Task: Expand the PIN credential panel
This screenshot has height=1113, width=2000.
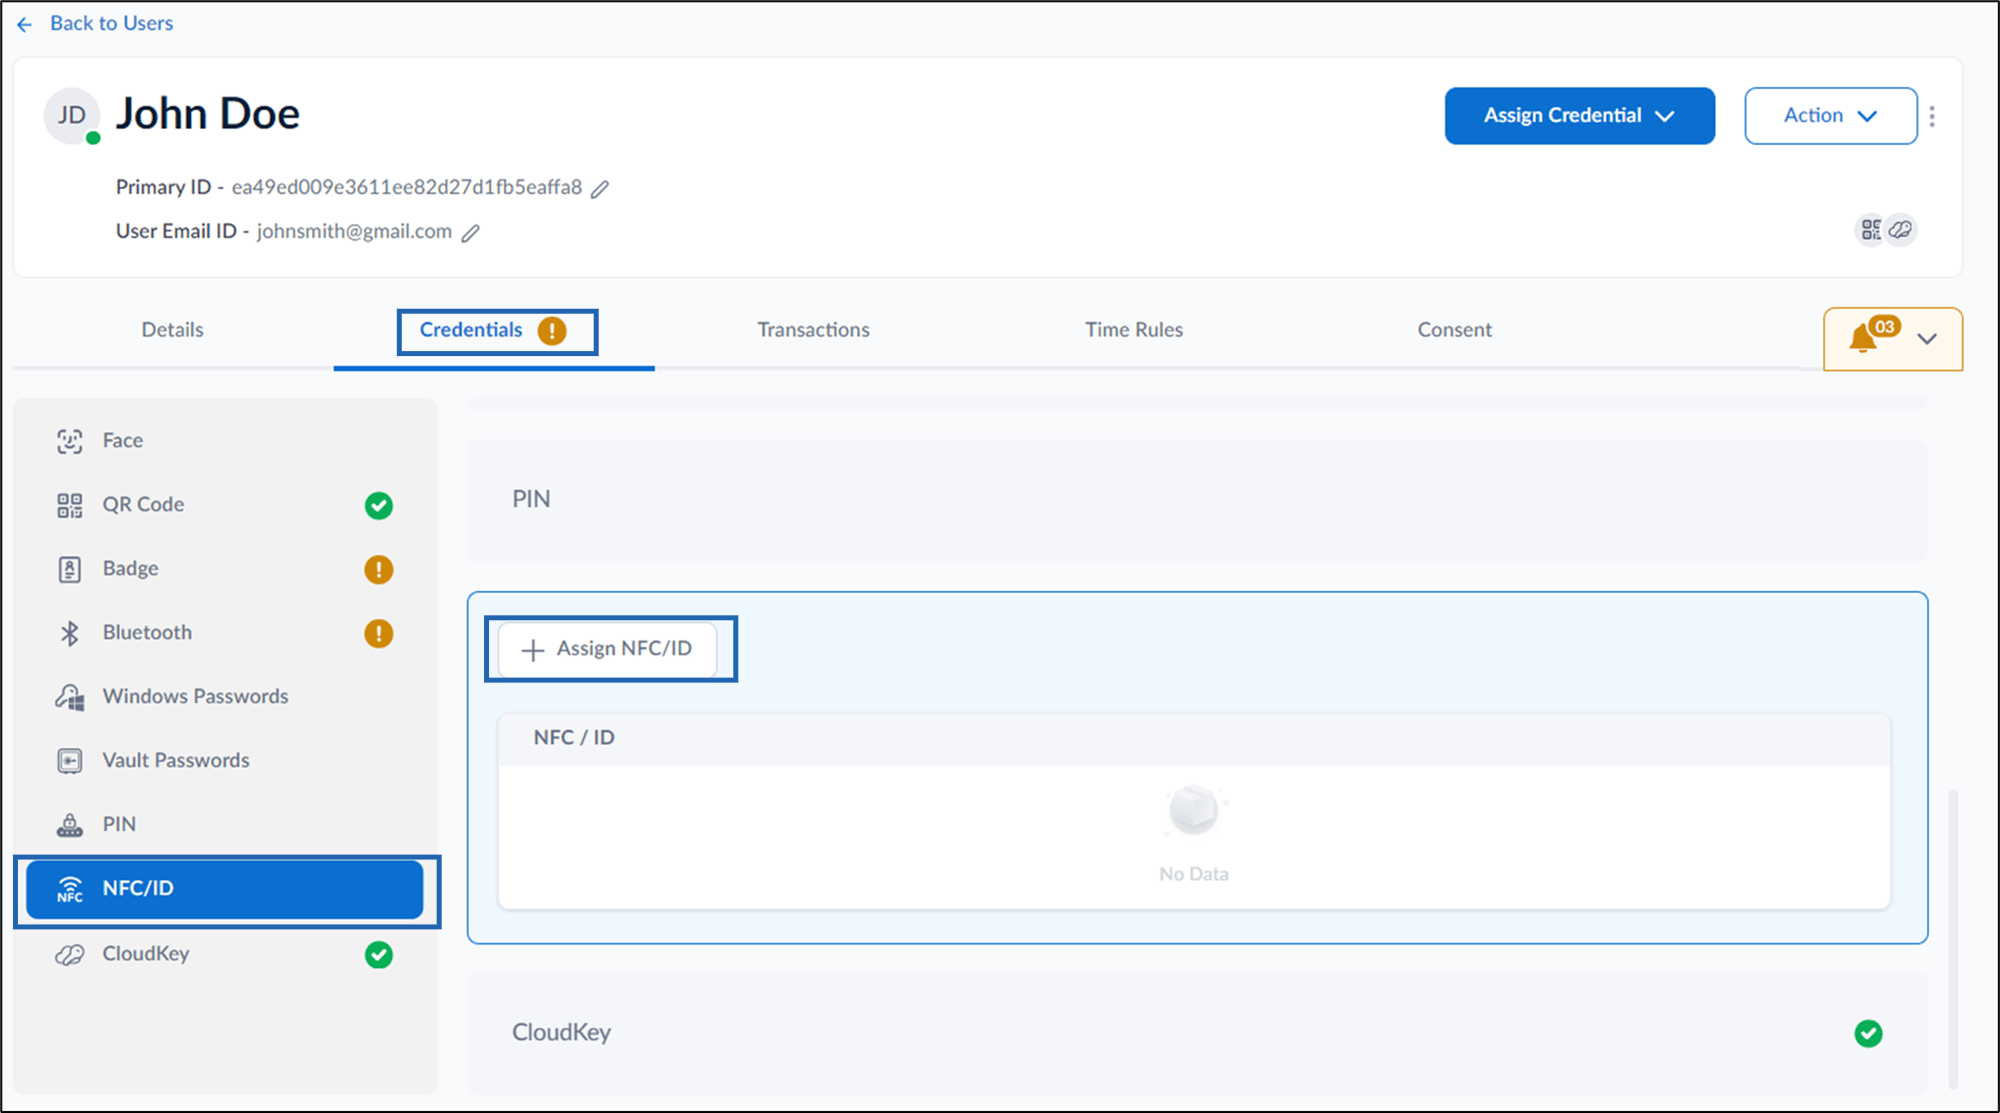Action: click(x=1197, y=499)
